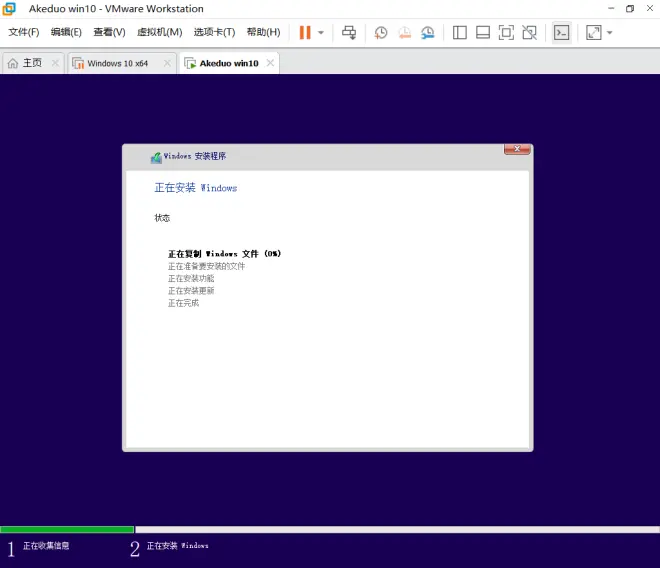Restore down the VMware Workstation window
Image resolution: width=660 pixels, height=568 pixels.
(630, 8)
